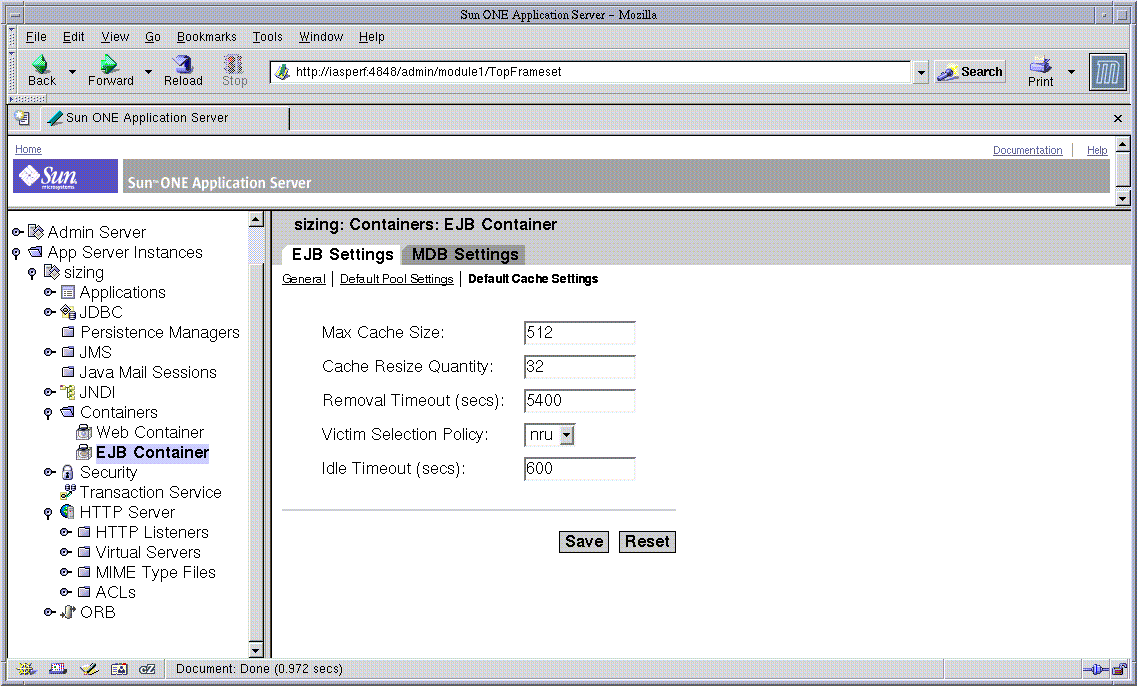Screen dimensions: 1137x686
Task: Collapse the Containers node
Action: 48,413
